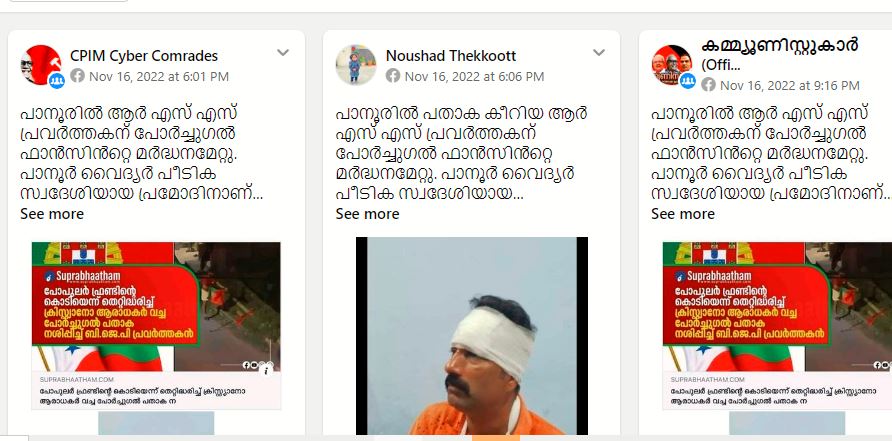Image resolution: width=892 pixels, height=441 pixels.
Task: Click group badge on third post avatar
Action: 687,81
